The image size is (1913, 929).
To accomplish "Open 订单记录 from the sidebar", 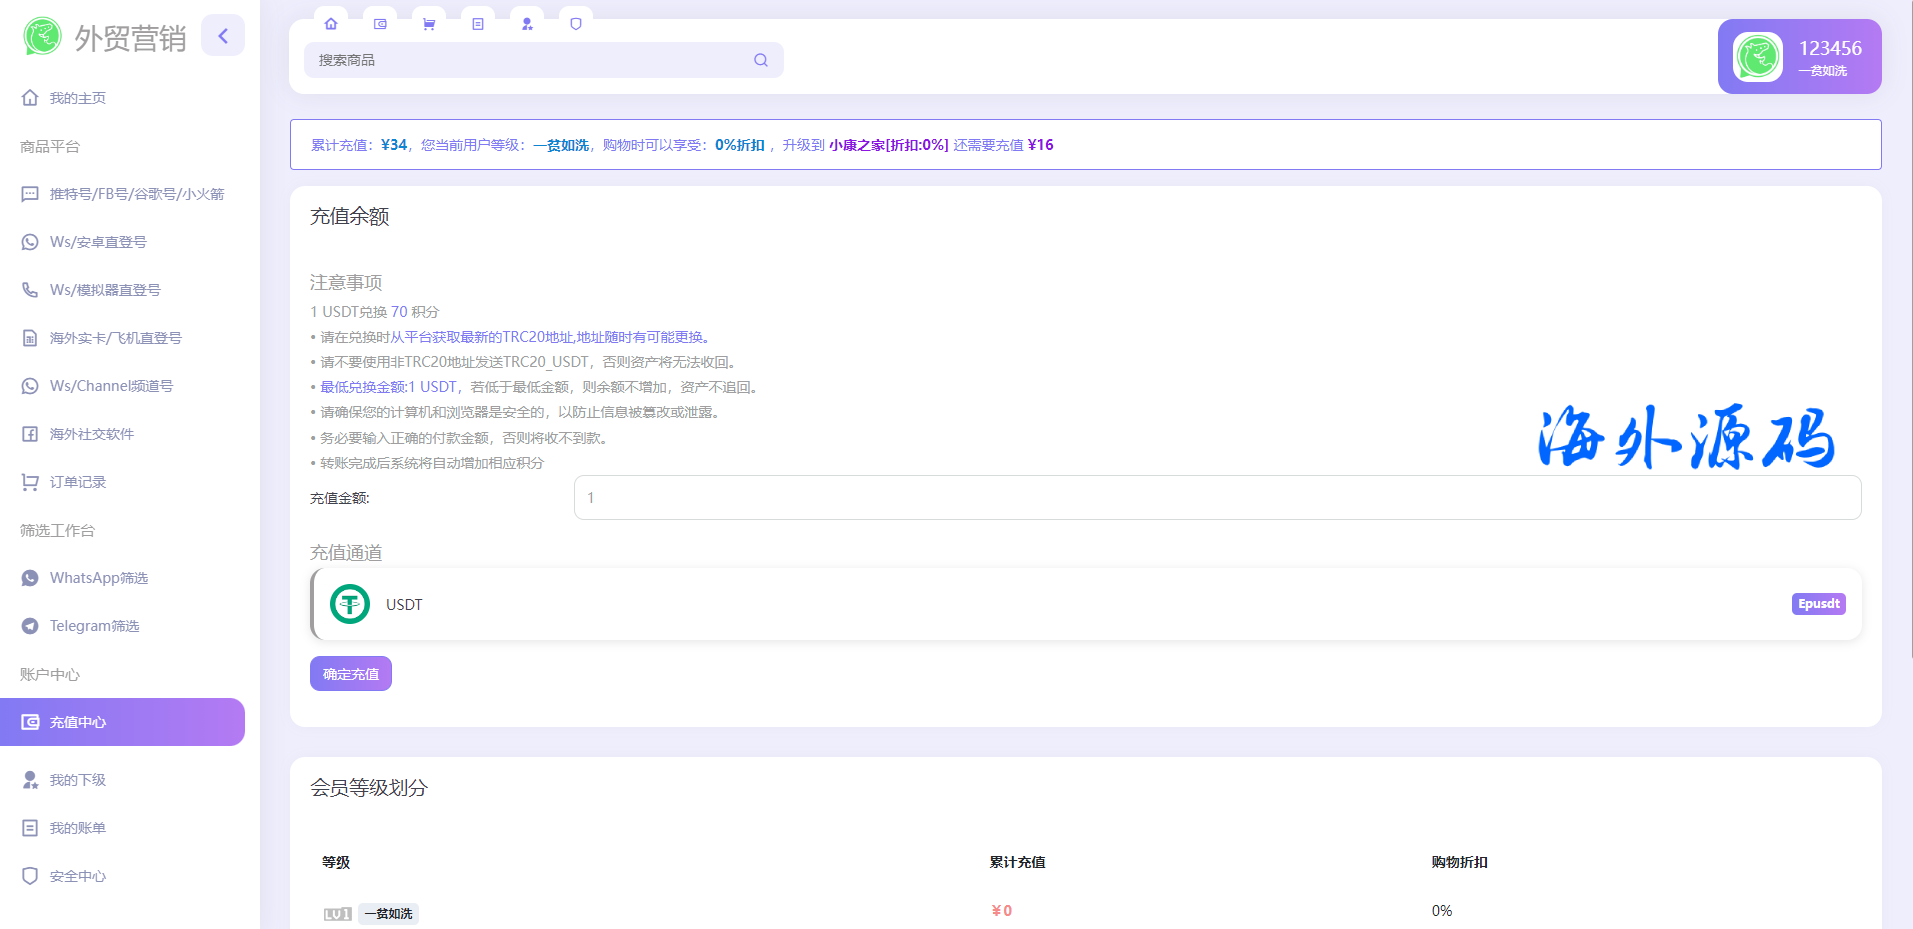I will point(78,482).
